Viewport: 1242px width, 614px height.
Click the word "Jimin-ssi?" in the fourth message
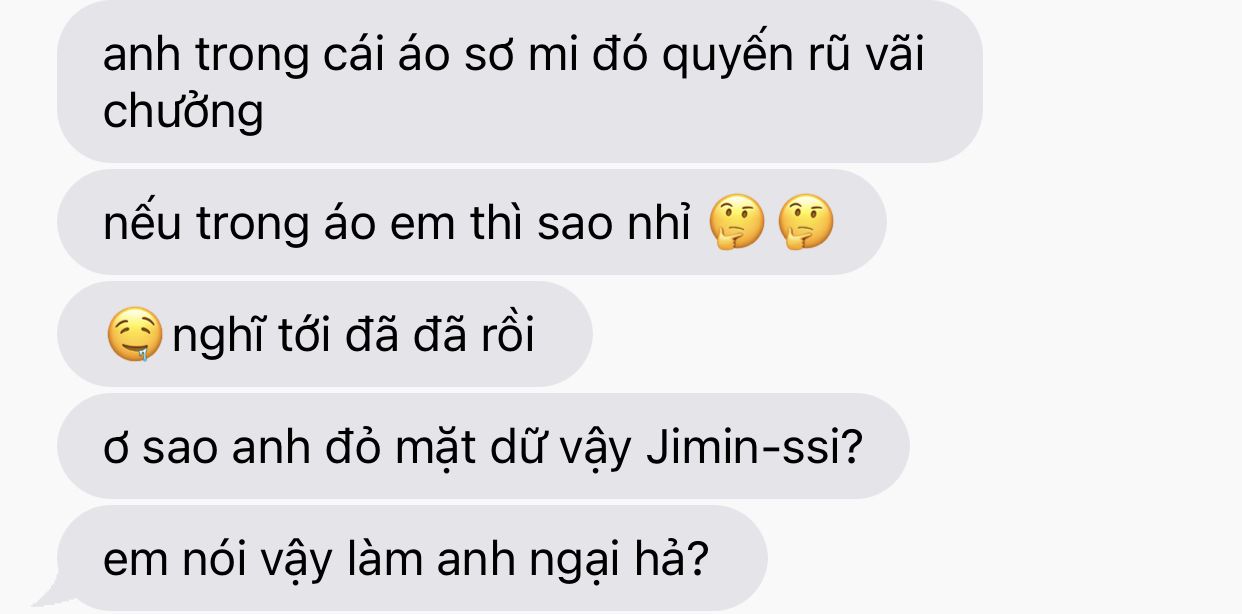pyautogui.click(x=754, y=447)
